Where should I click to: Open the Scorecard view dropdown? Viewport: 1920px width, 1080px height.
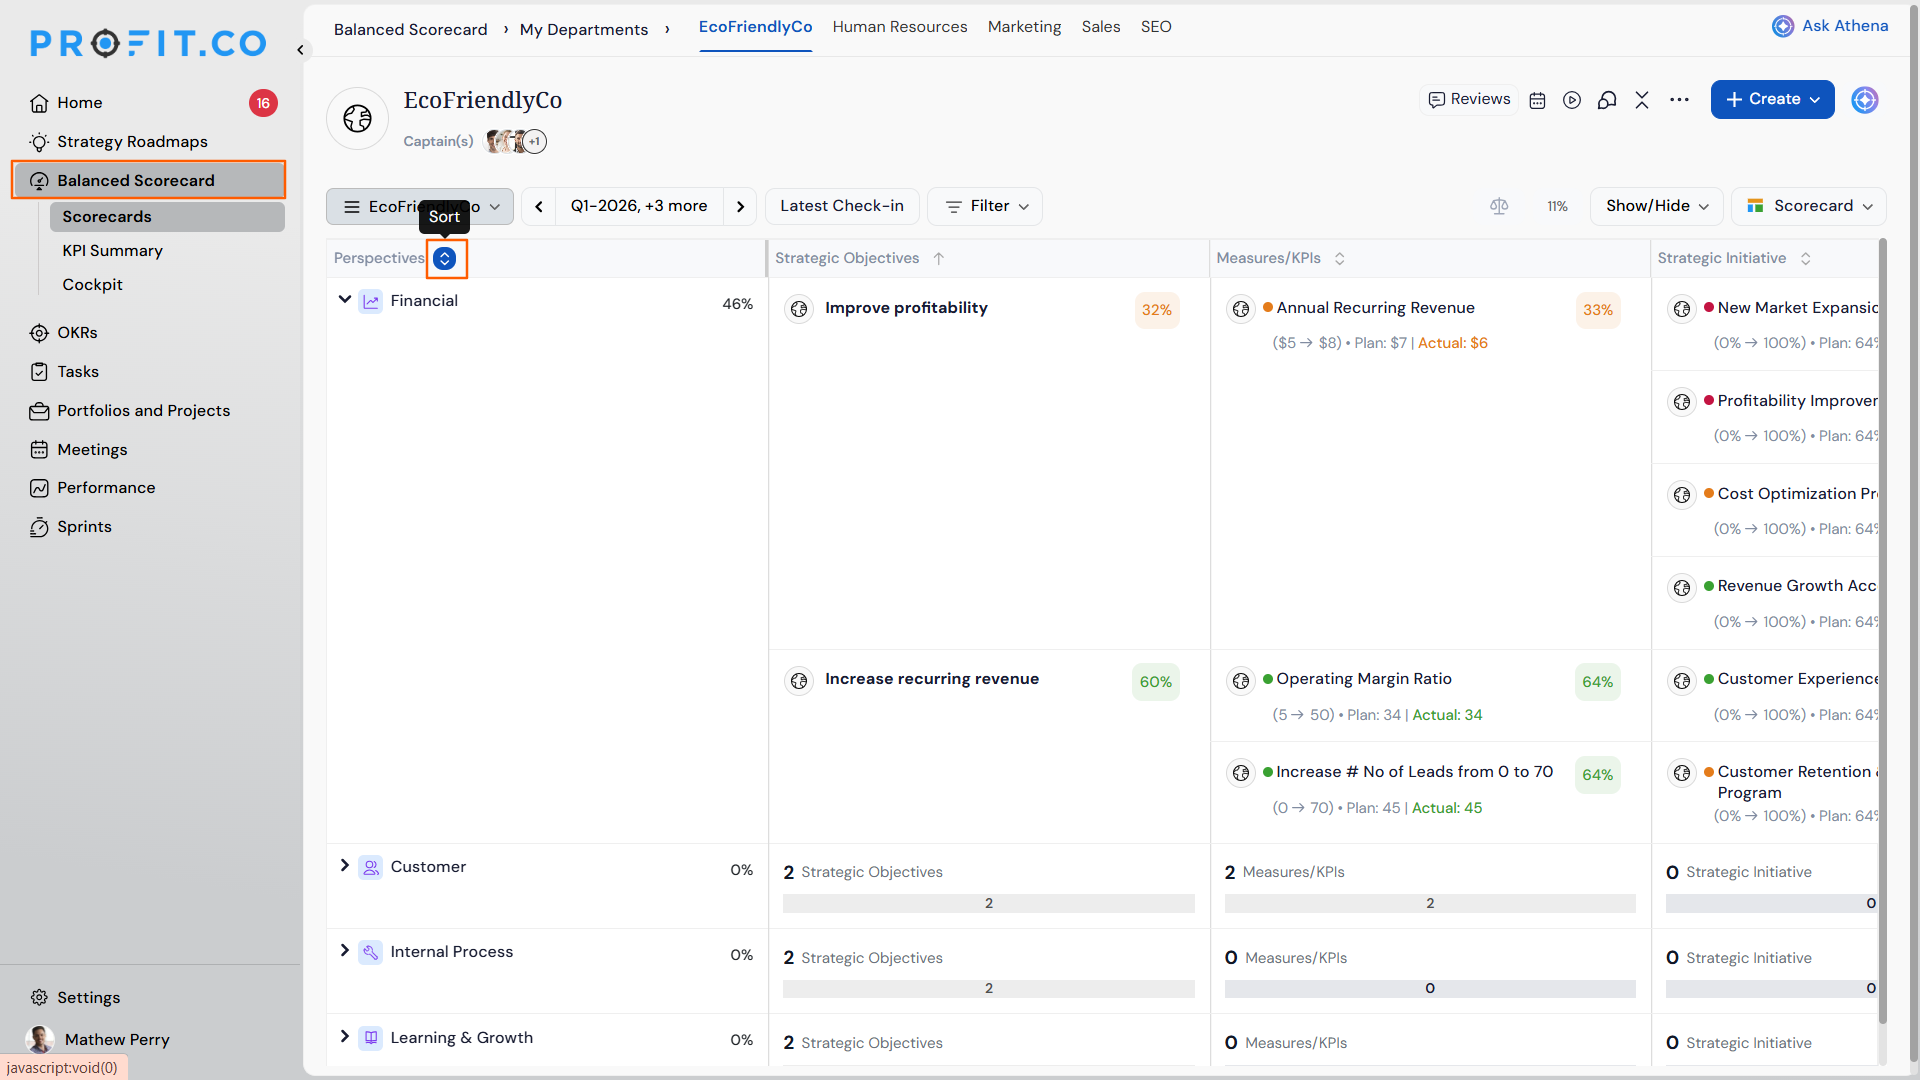pos(1809,206)
